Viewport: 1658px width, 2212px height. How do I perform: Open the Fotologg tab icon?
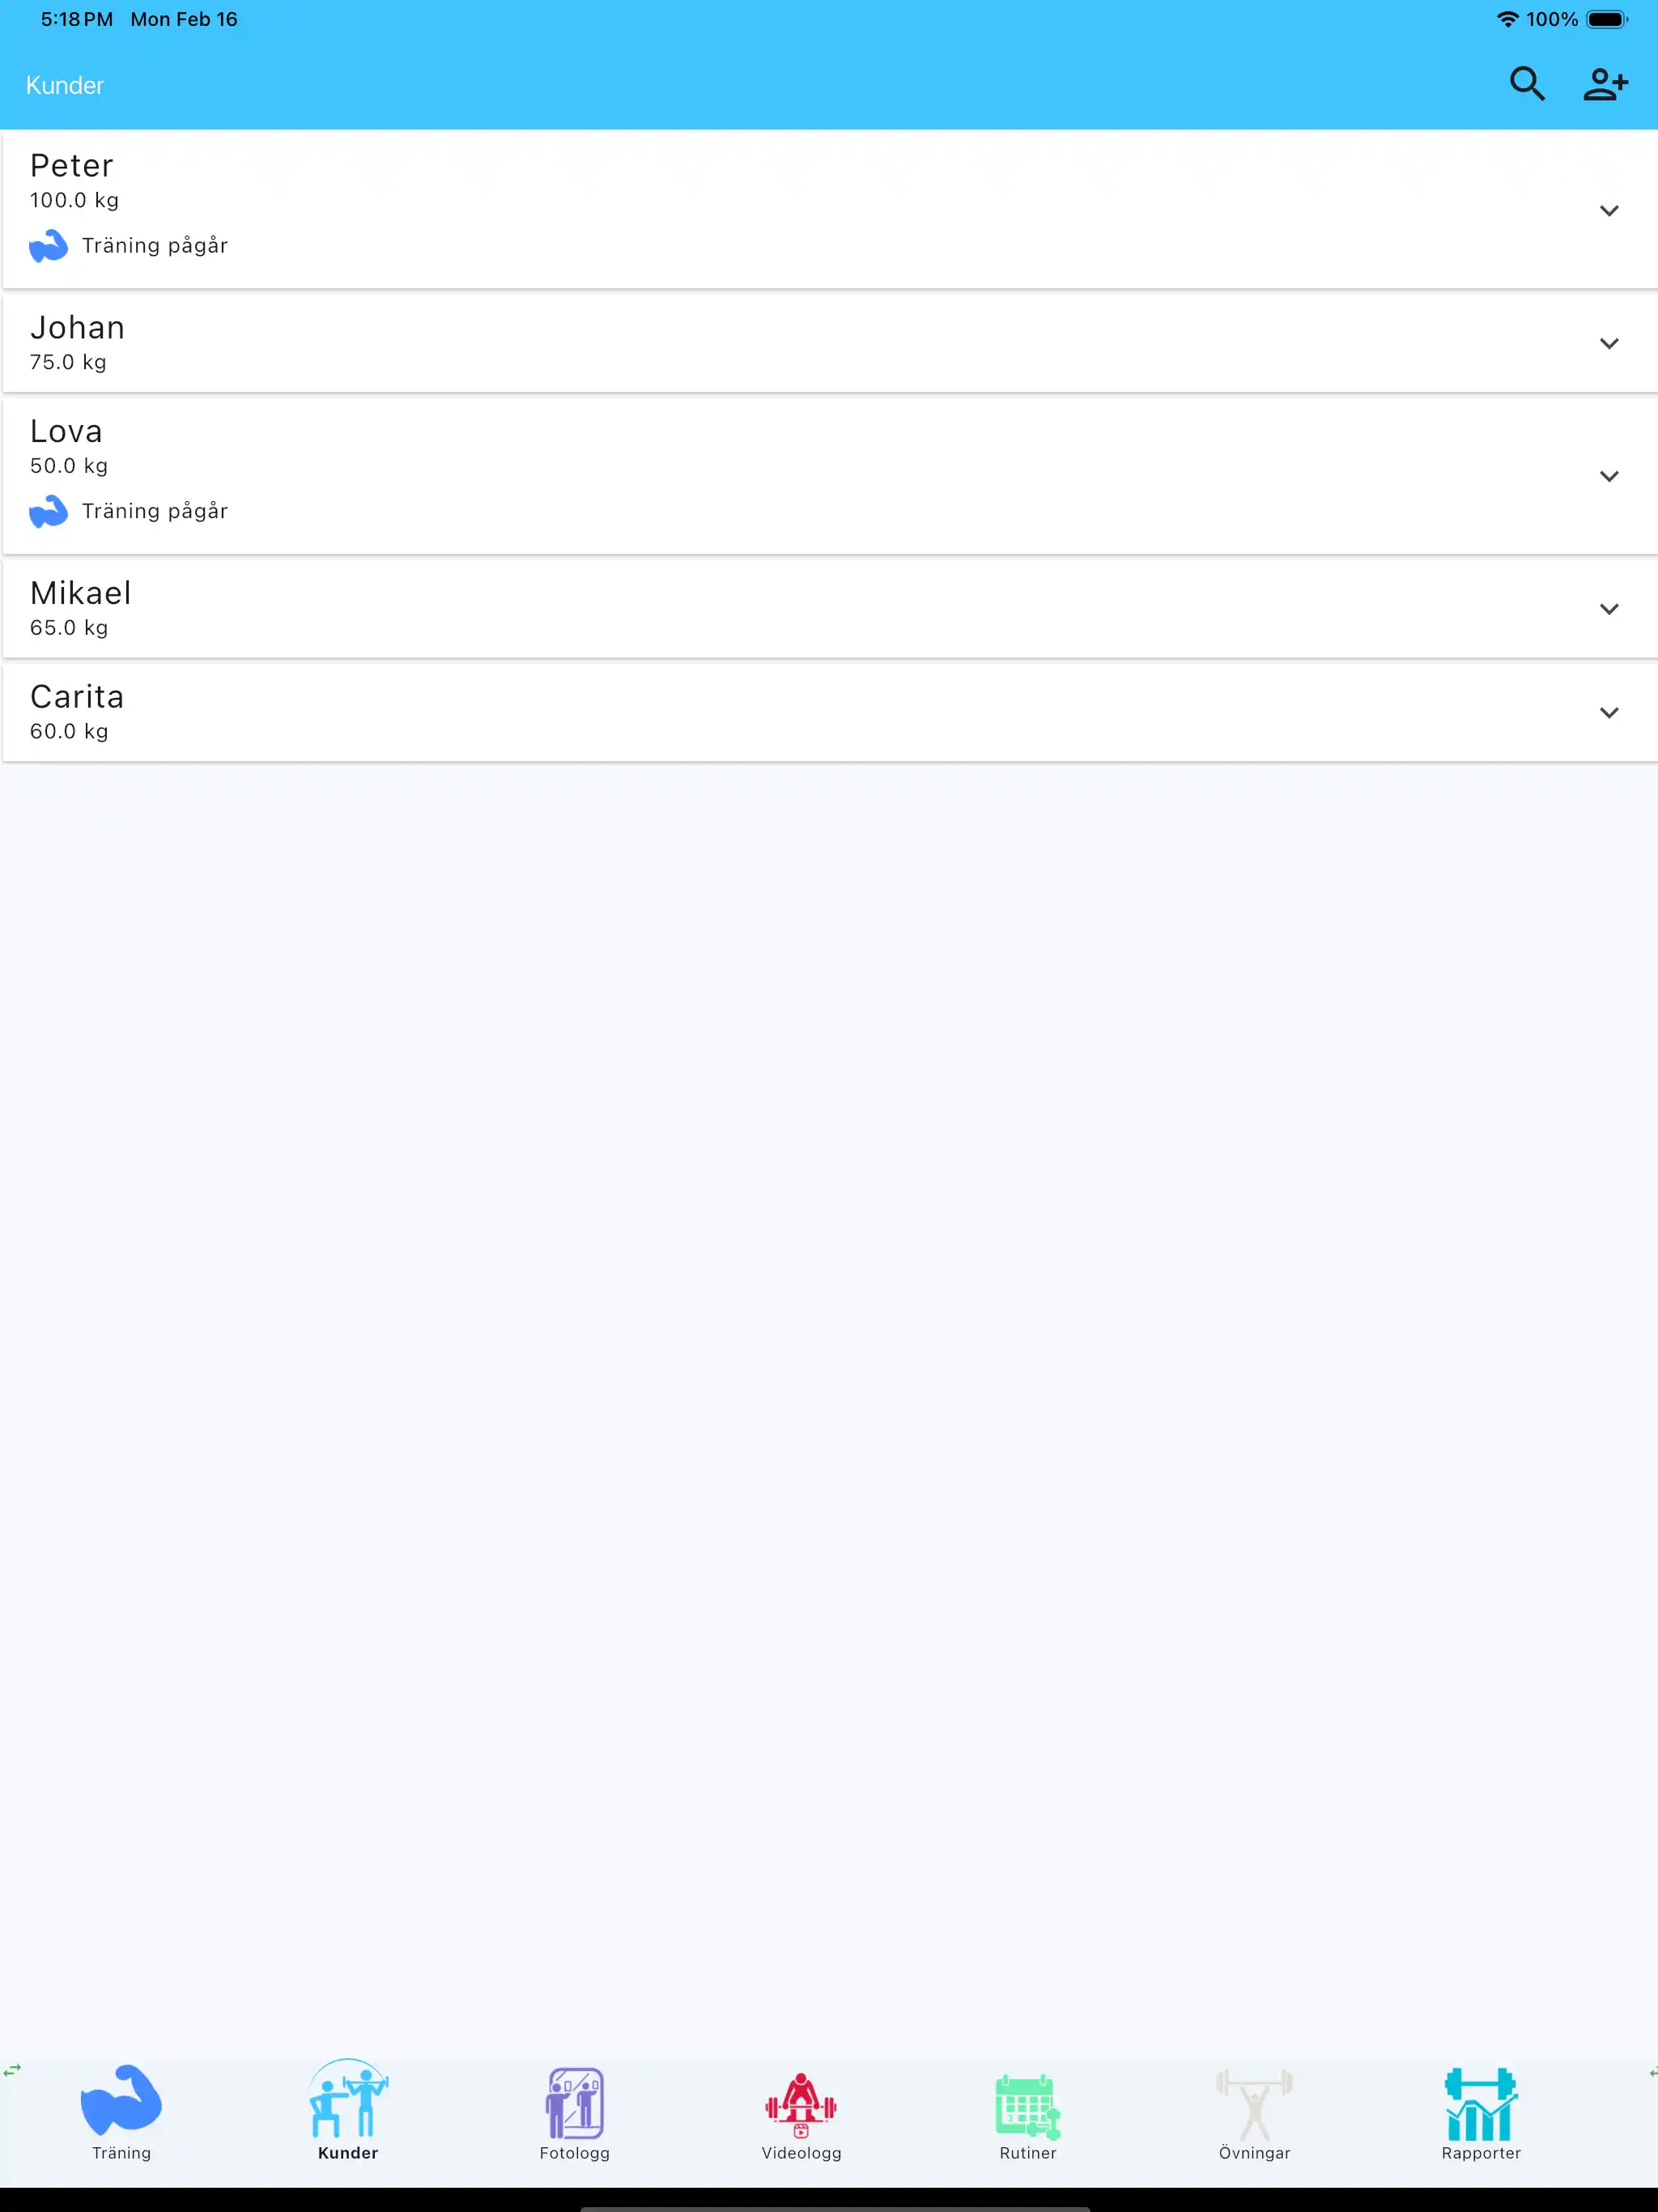(x=574, y=2102)
